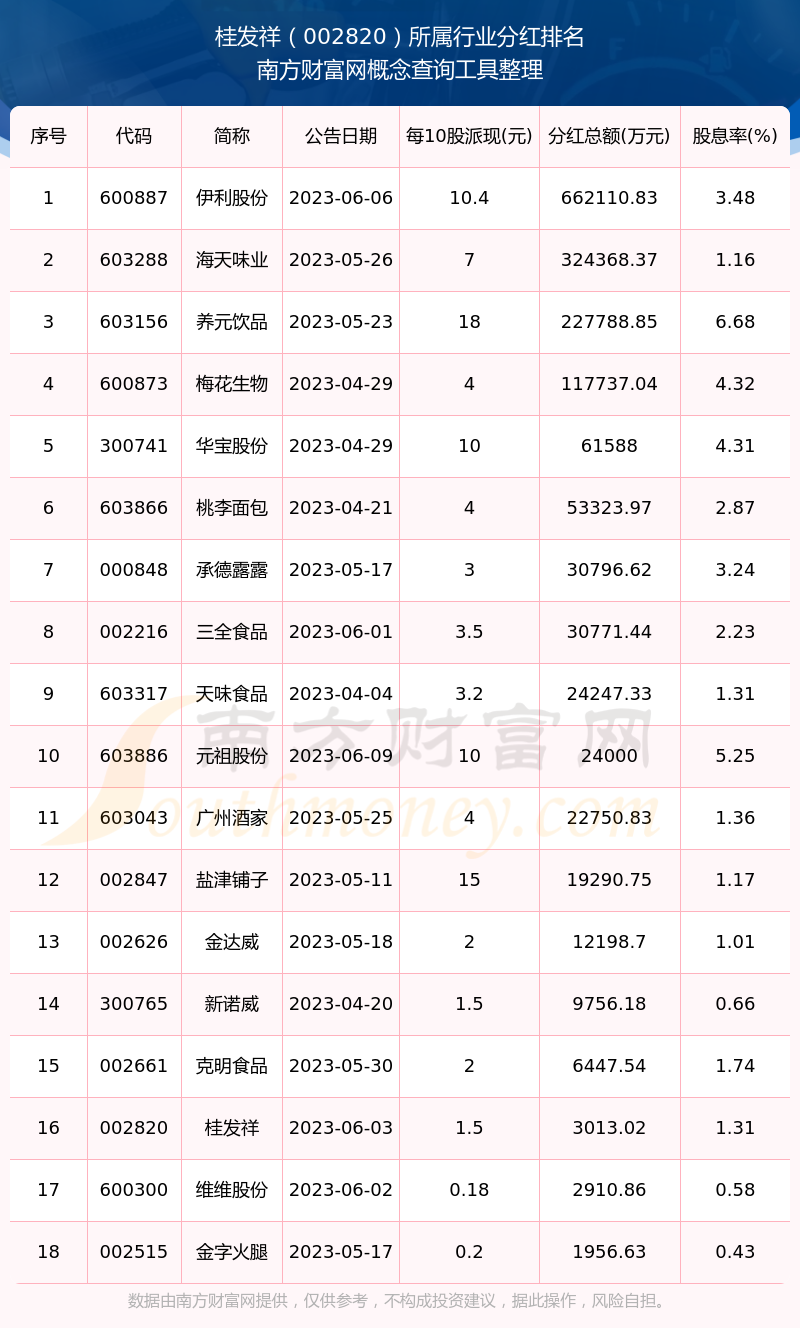
Task: Click the name 华宝股份
Action: [x=232, y=446]
